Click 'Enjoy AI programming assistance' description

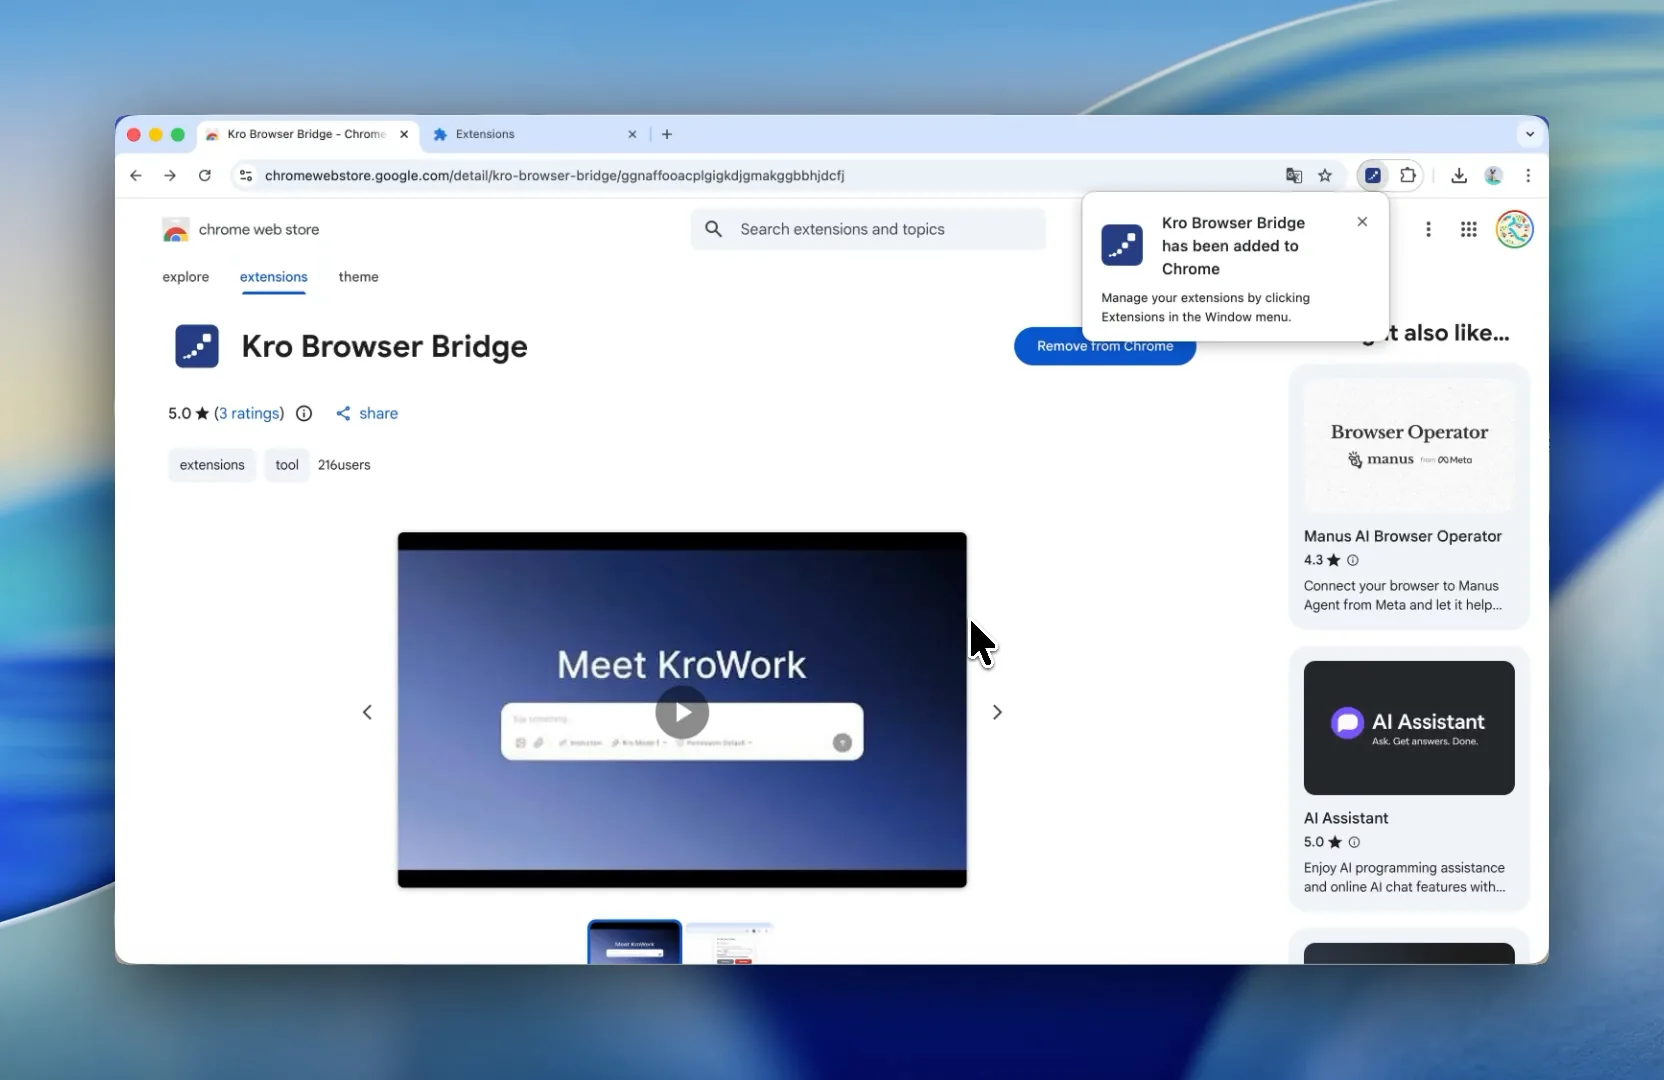[1404, 877]
